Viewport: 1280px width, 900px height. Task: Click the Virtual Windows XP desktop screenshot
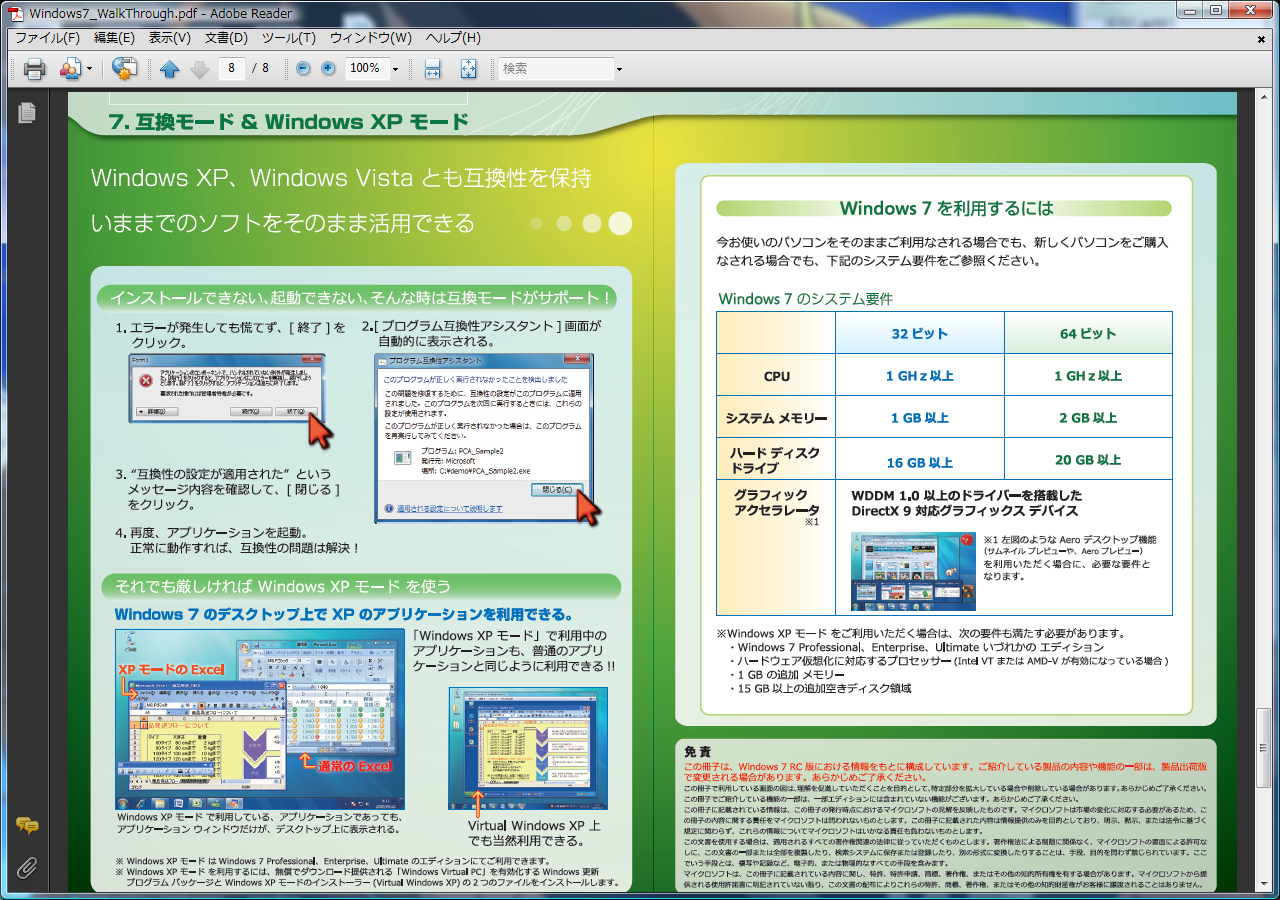coord(528,747)
